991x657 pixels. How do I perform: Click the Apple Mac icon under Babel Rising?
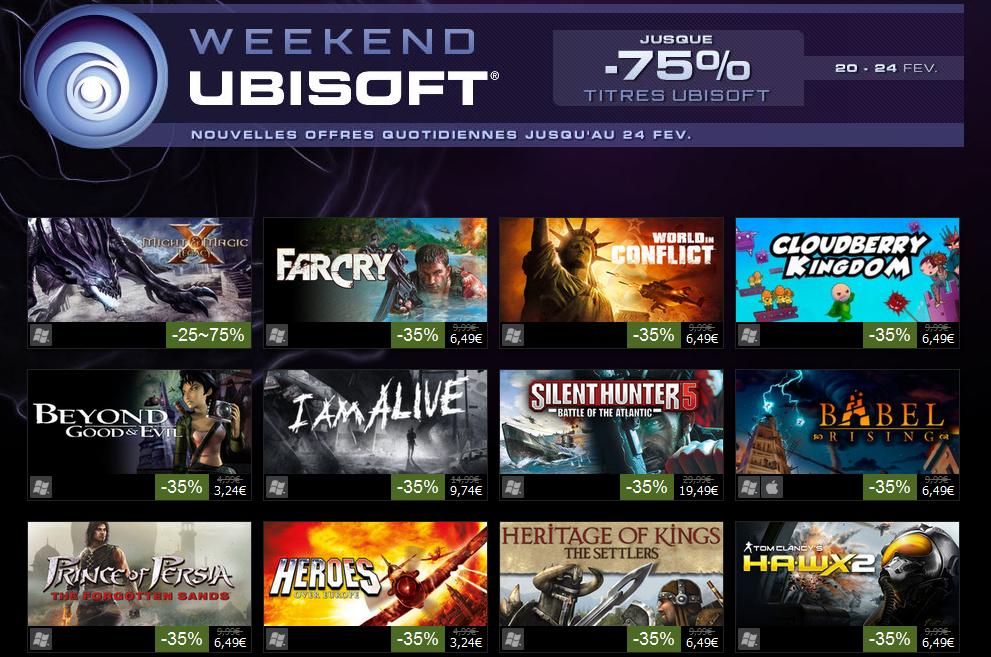pyautogui.click(x=772, y=488)
